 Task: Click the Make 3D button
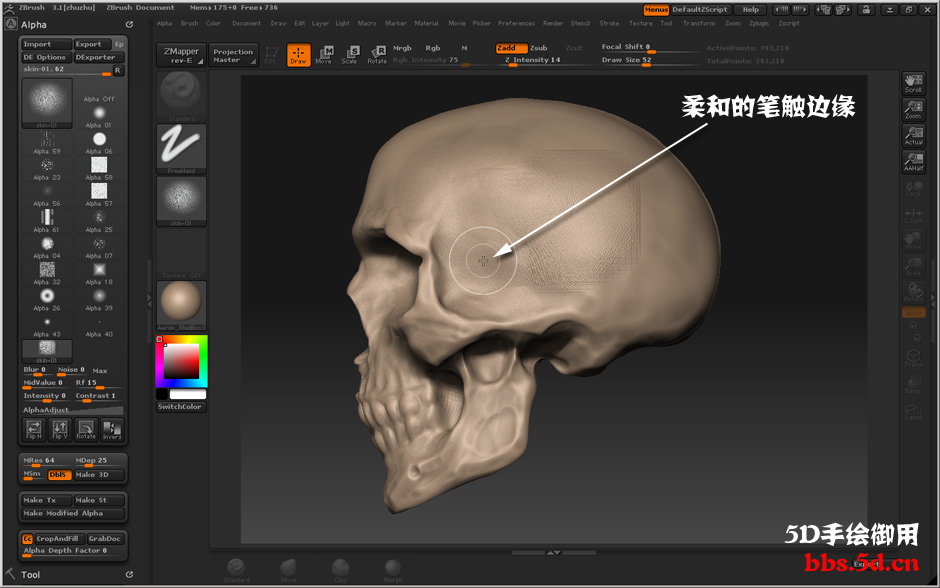99,475
